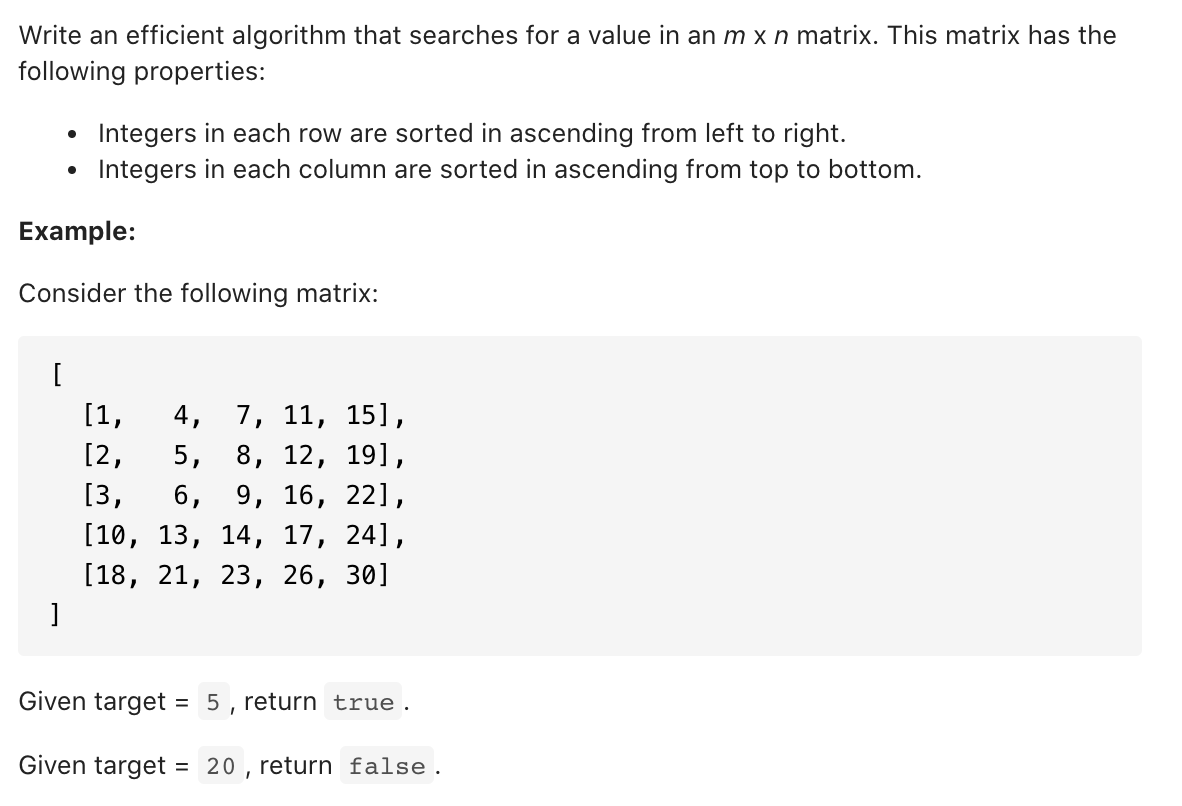Click the text 'Consider the following matrix:'
Image resolution: width=1182 pixels, height=806 pixels.
click(198, 293)
